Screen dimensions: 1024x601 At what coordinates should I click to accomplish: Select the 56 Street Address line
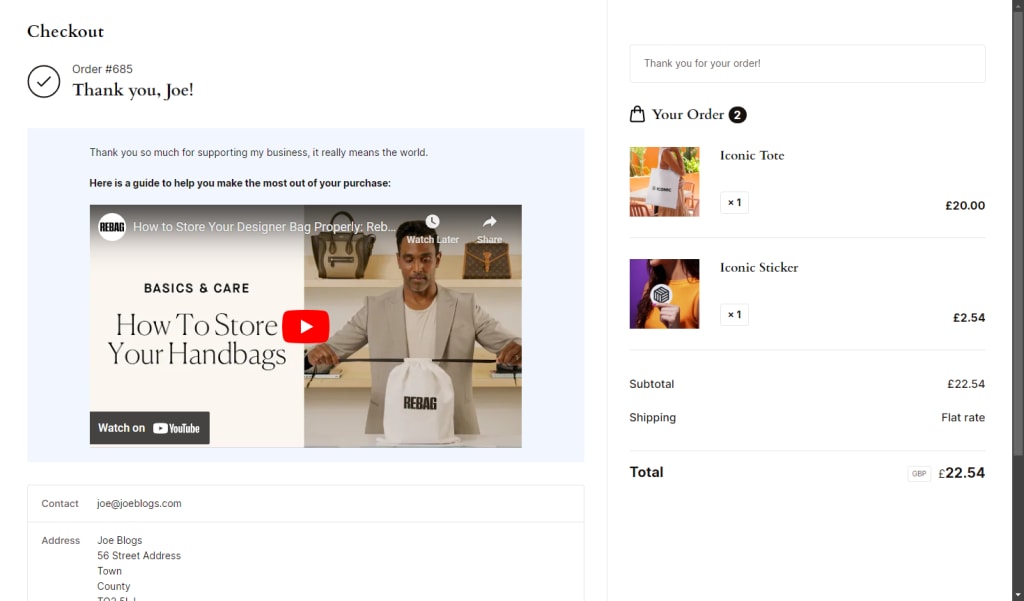pyautogui.click(x=139, y=556)
